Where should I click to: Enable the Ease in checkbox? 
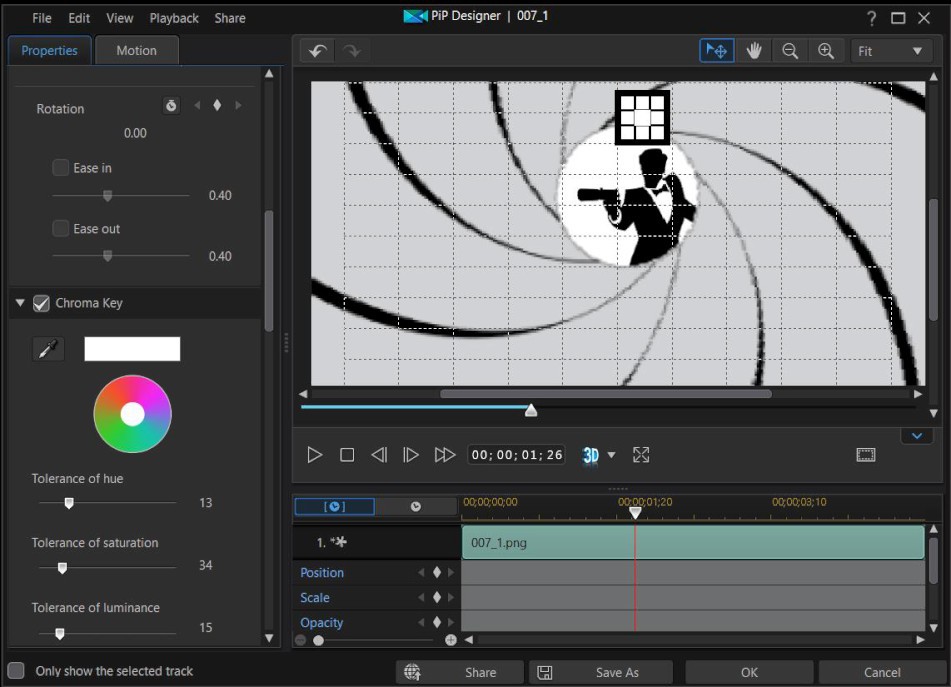61,167
